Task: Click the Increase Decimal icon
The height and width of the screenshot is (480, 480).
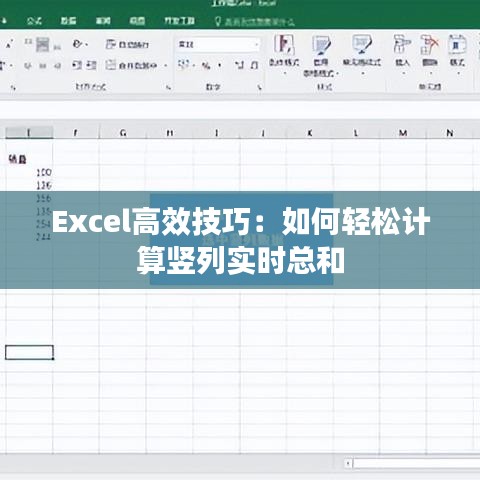Action: [239, 65]
